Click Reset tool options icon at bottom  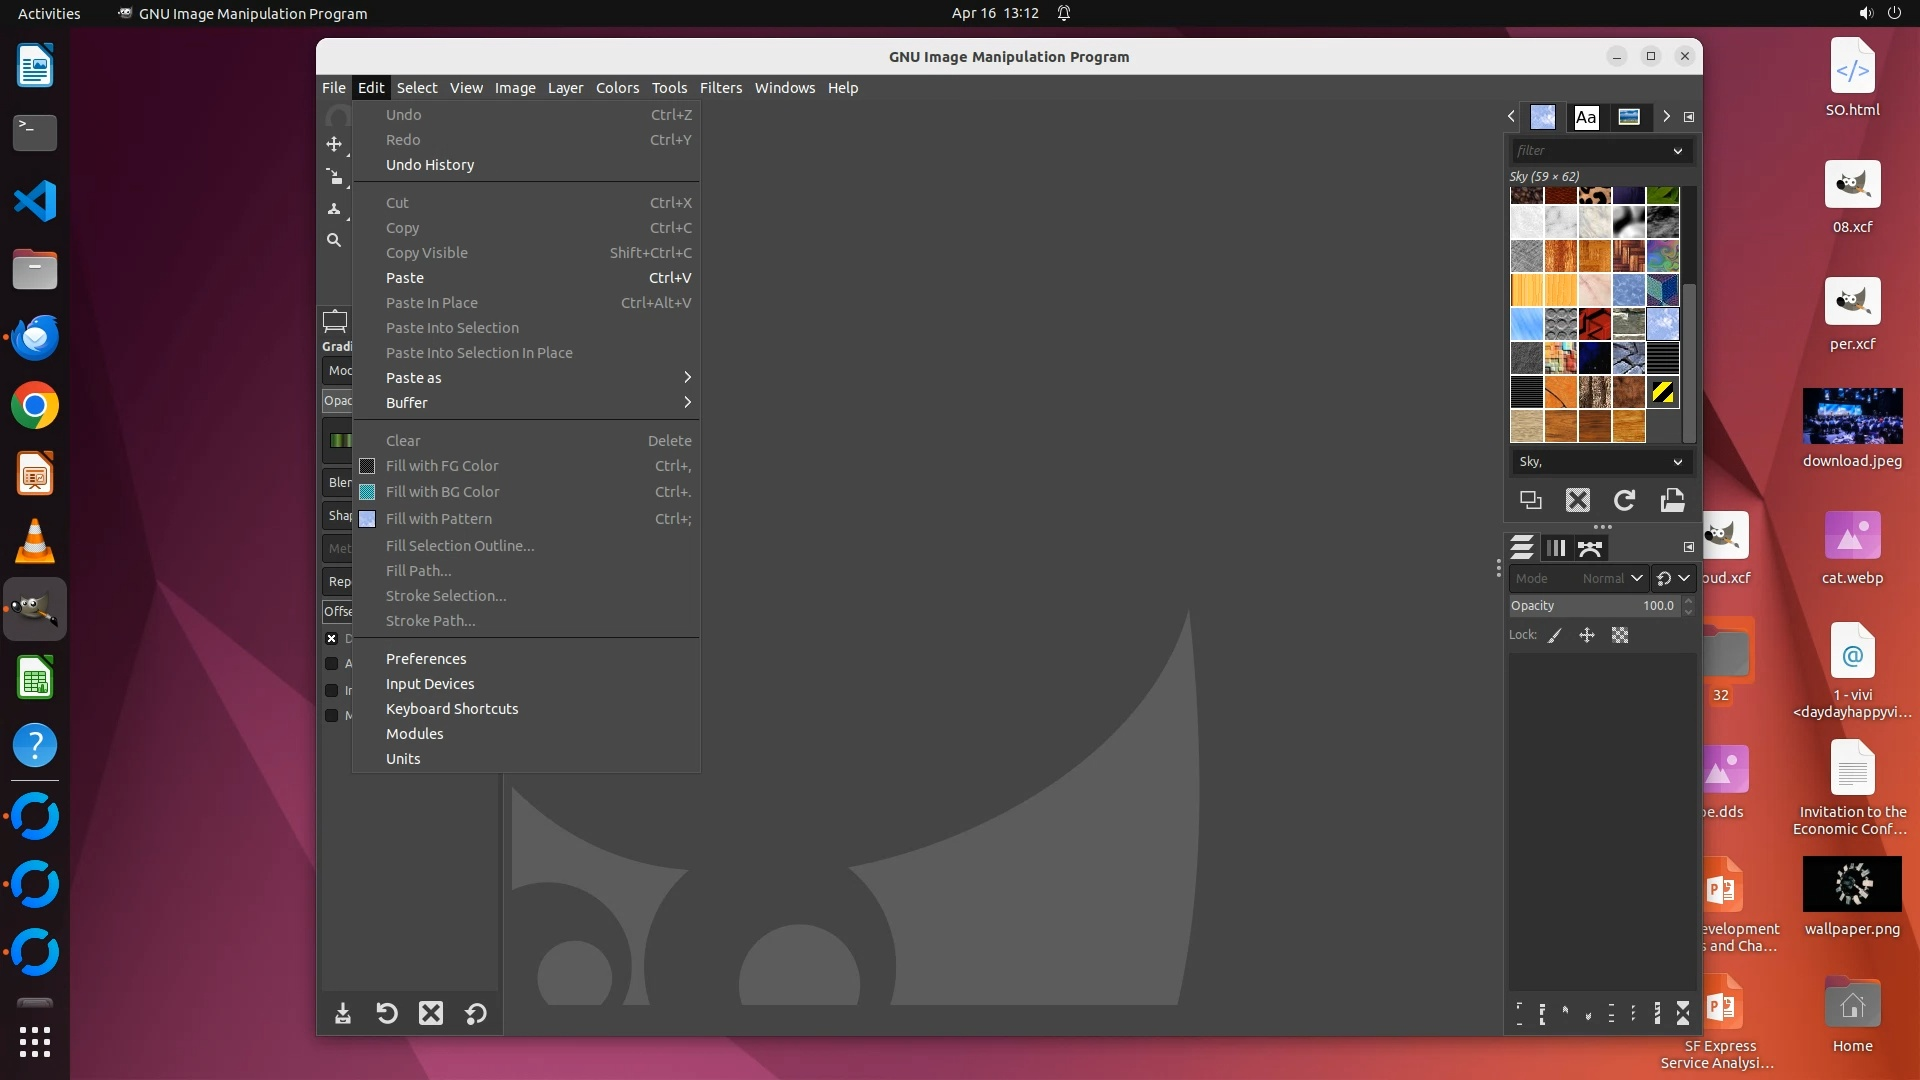click(x=476, y=1014)
